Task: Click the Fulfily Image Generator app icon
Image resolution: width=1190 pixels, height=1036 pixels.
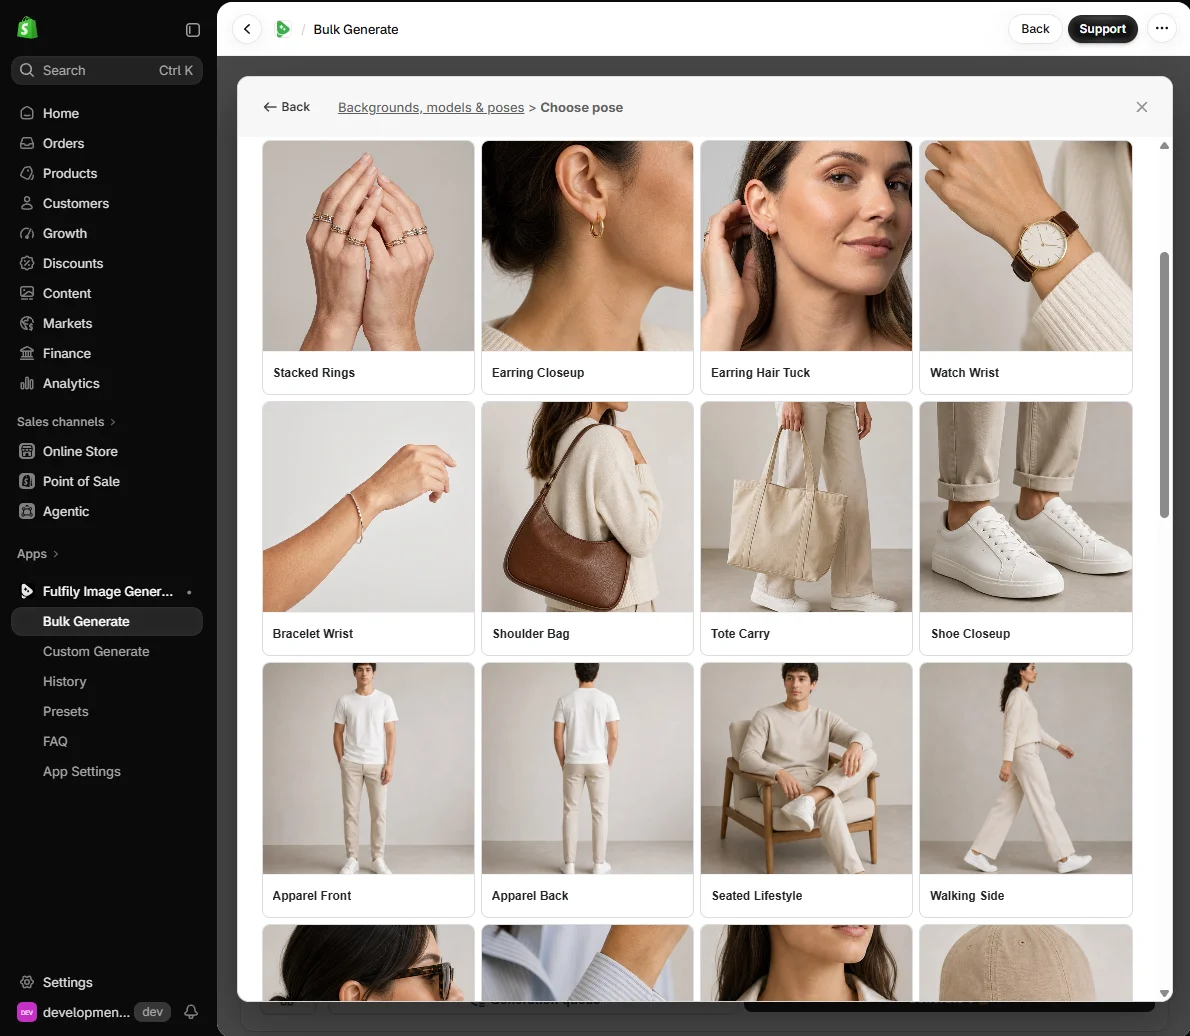Action: coord(27,590)
